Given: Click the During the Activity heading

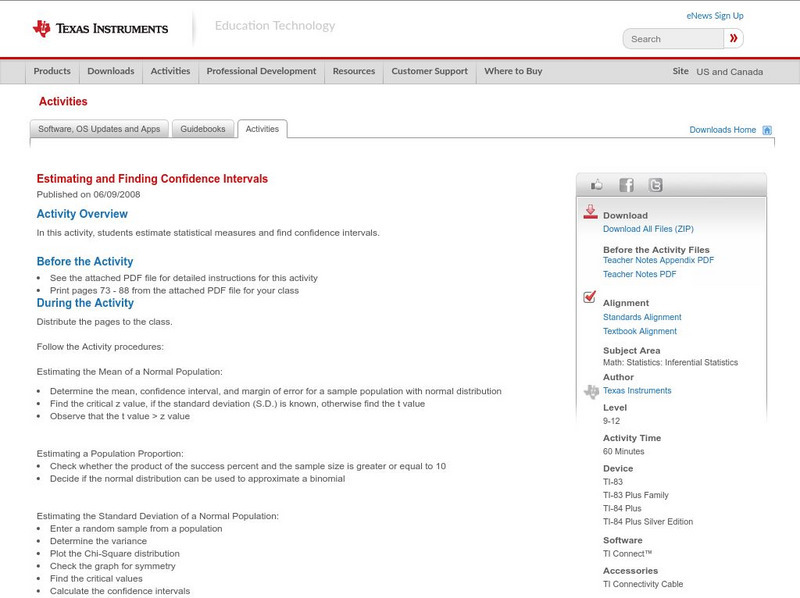Looking at the screenshot, I should coord(85,303).
